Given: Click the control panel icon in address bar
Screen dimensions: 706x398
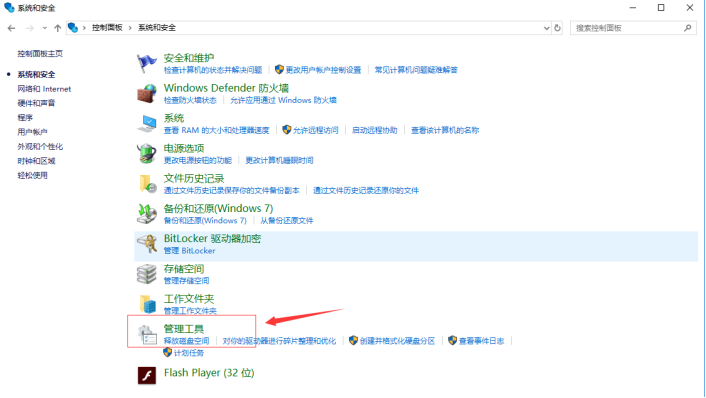Looking at the screenshot, I should click(72, 28).
